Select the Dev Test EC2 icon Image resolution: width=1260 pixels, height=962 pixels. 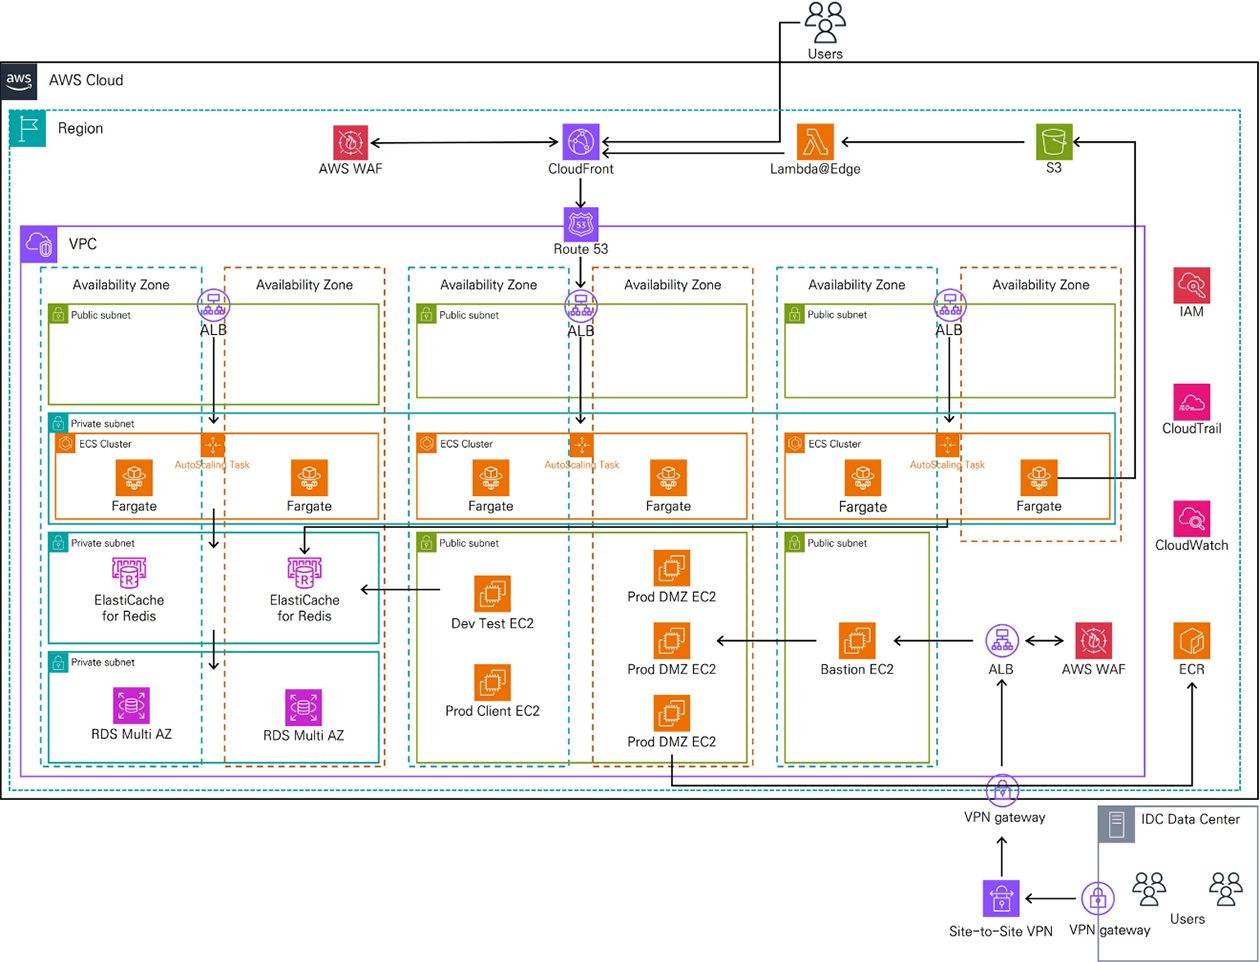[x=492, y=594]
